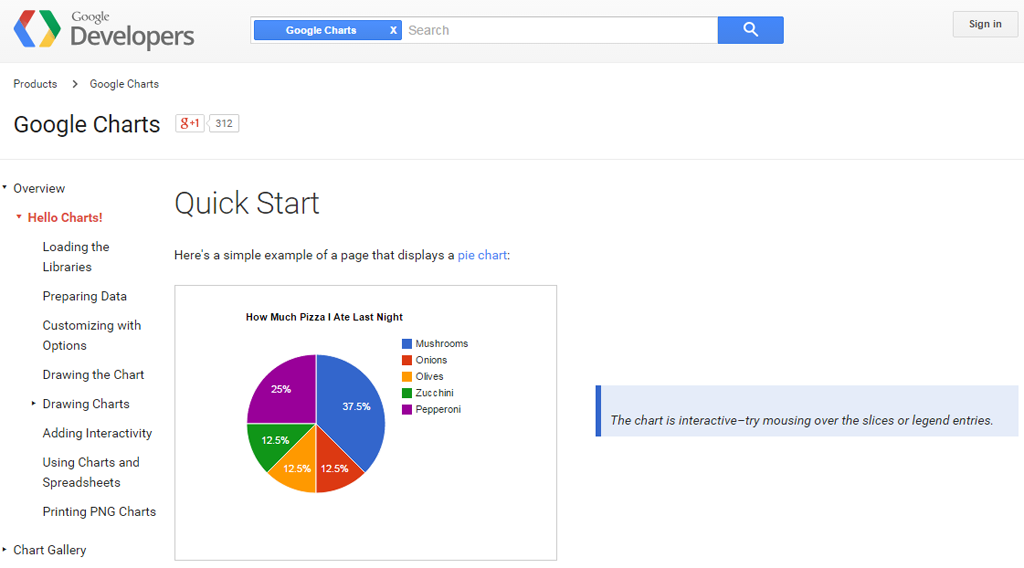Click the Olives legend label
The height and width of the screenshot is (568, 1024).
click(x=429, y=376)
